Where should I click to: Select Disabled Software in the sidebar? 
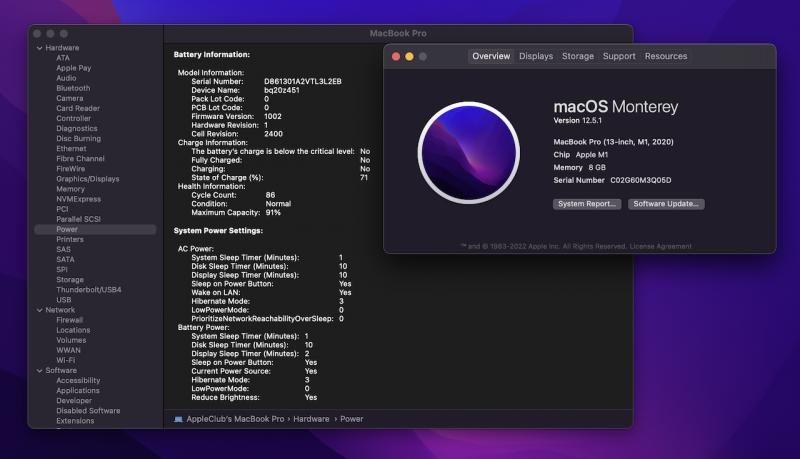(88, 411)
